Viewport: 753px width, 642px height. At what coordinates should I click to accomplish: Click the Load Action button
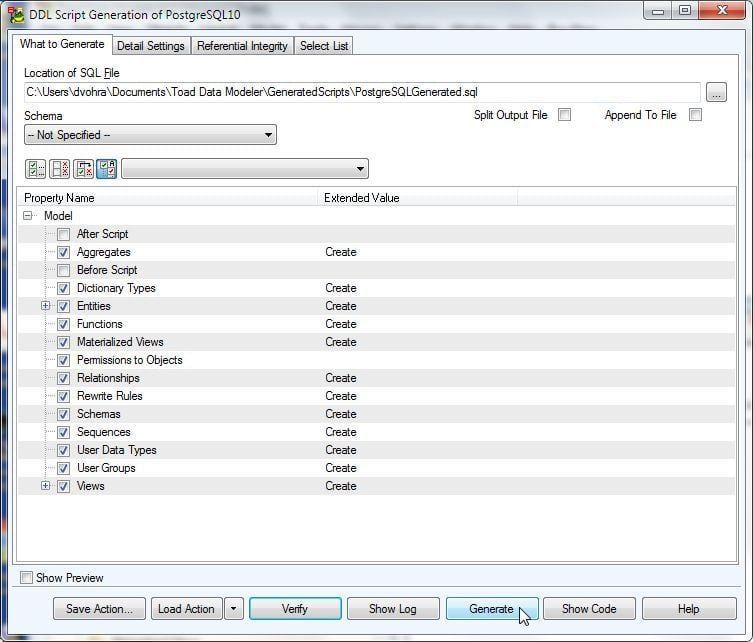tap(186, 609)
